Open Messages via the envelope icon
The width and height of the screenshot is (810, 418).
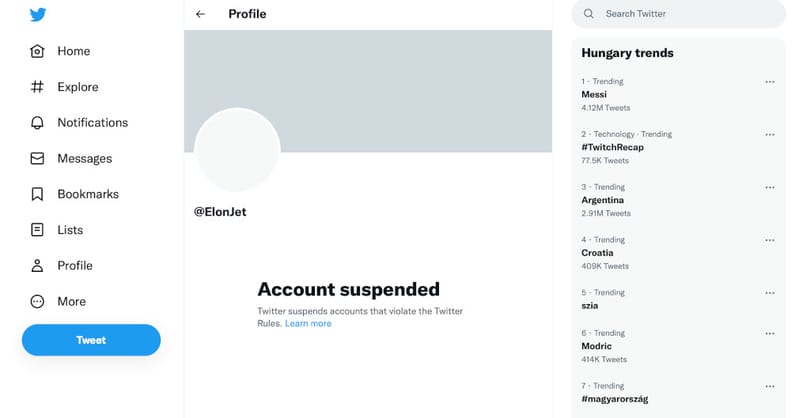(37, 158)
